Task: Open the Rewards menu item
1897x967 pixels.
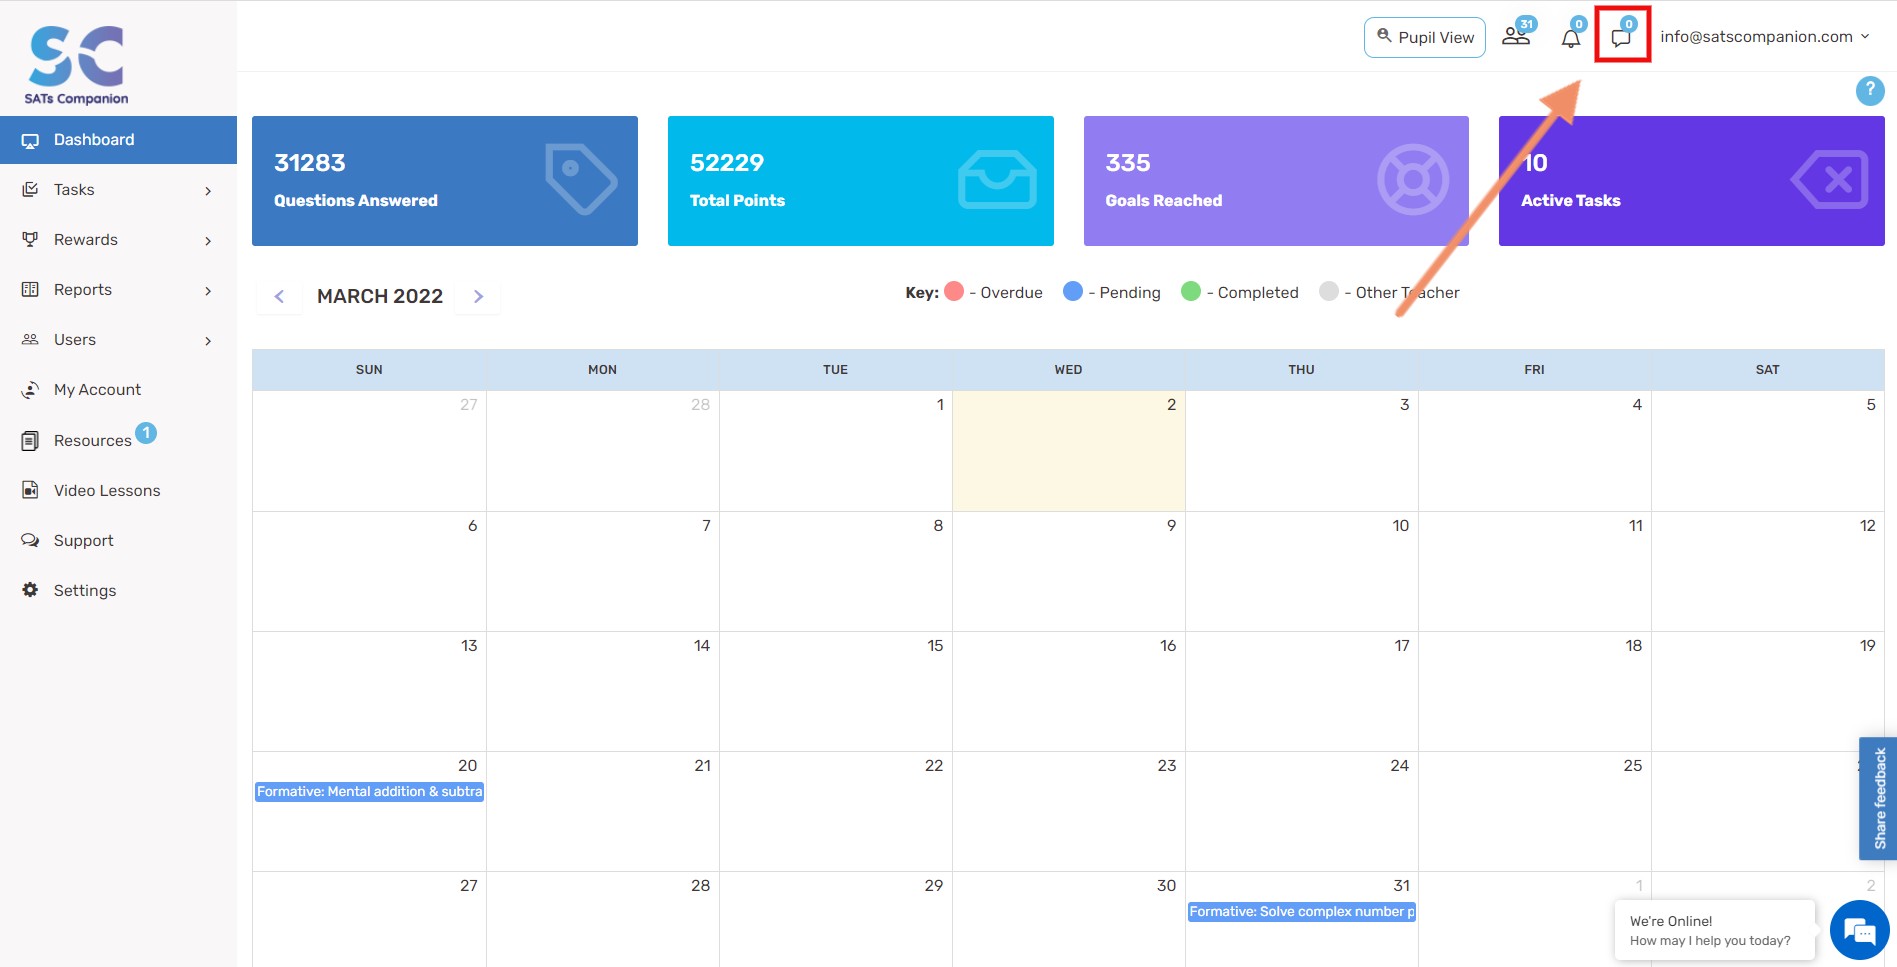Action: 118,240
